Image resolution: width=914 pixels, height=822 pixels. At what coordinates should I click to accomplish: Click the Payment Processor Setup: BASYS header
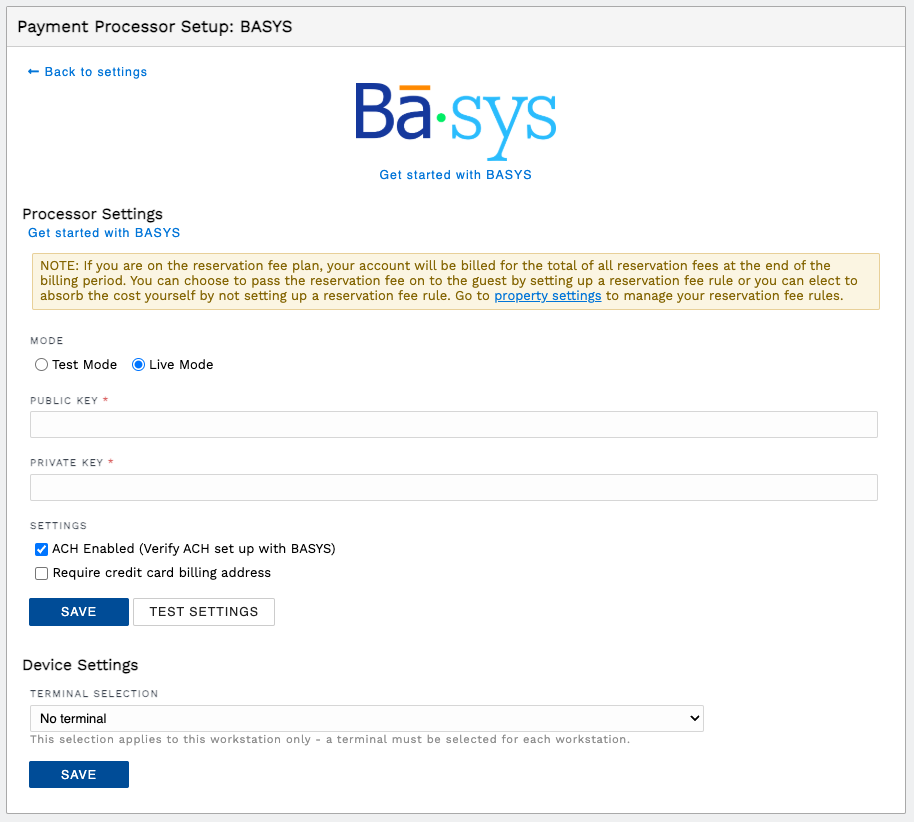(154, 27)
